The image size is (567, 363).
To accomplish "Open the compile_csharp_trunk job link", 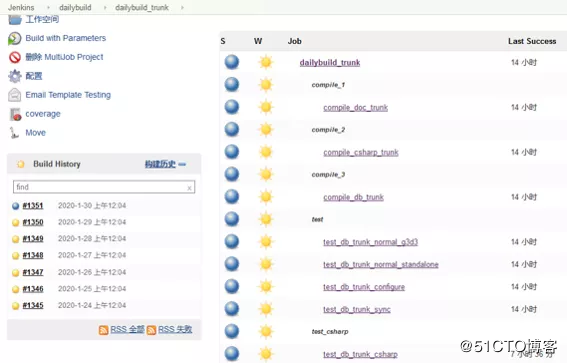I will tap(361, 152).
